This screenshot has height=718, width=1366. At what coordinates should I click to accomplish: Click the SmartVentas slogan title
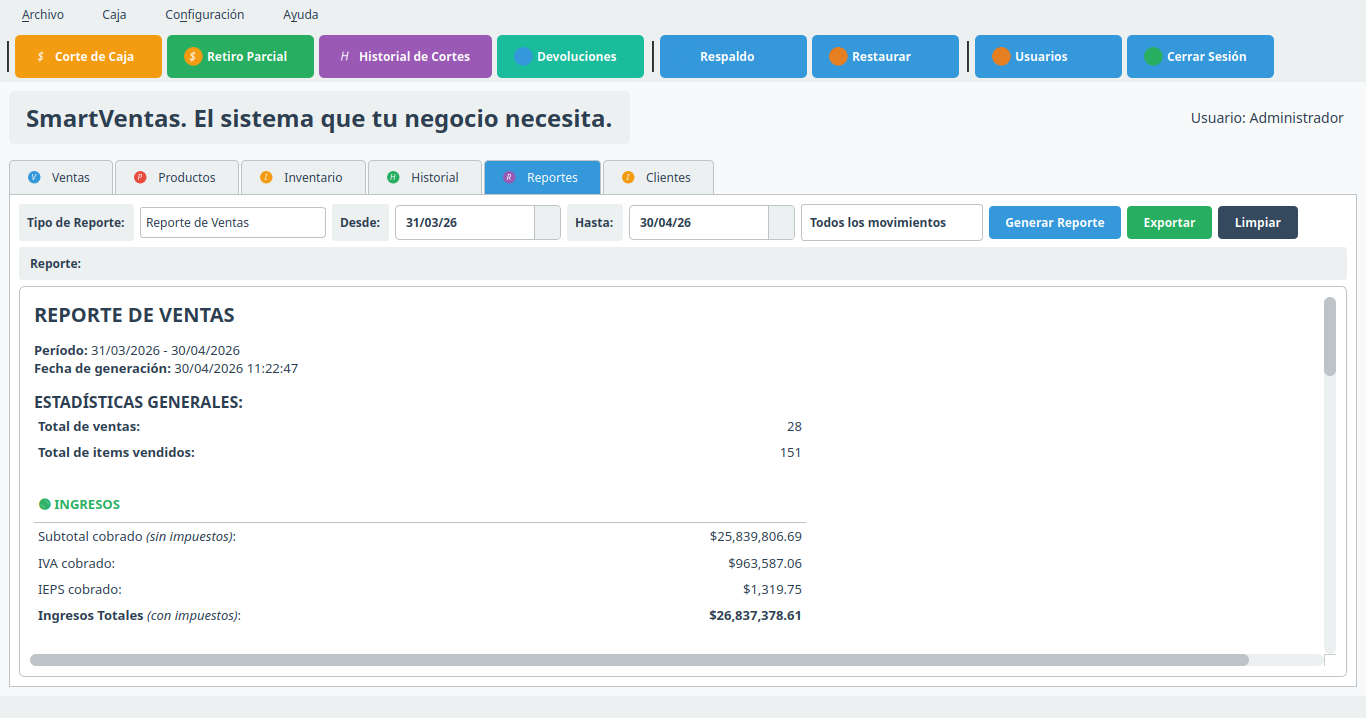click(319, 119)
